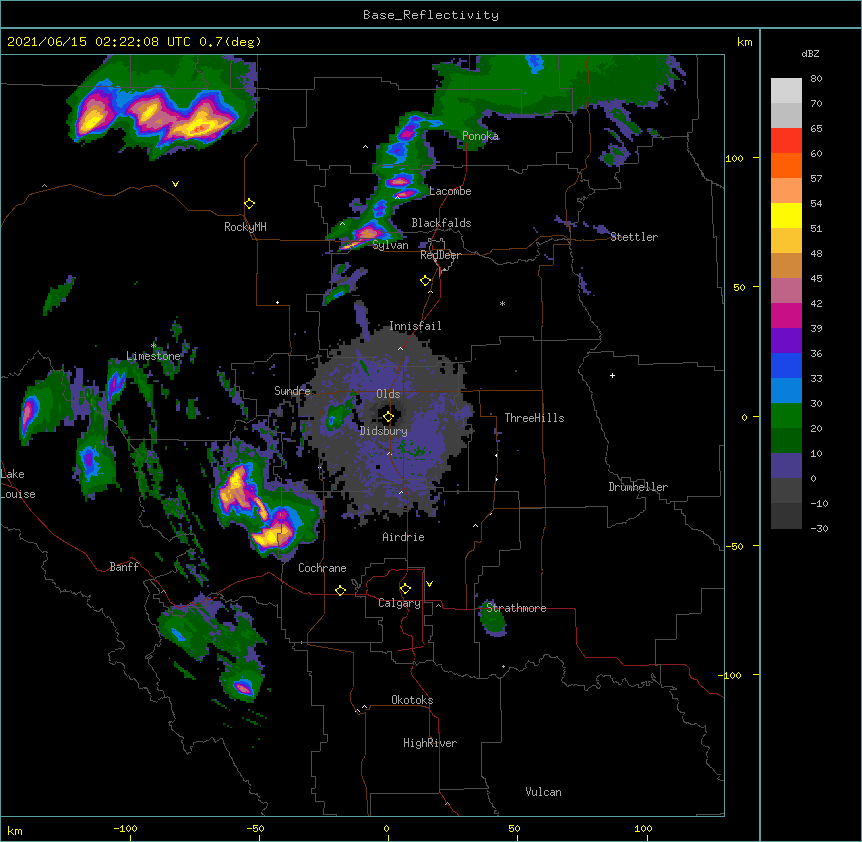Click the Sylvan label
Screen dimensions: 862x842
pyautogui.click(x=390, y=245)
